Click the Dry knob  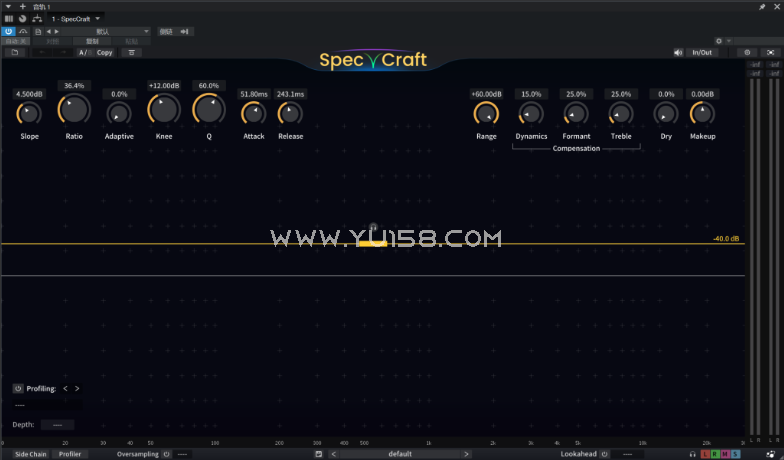(x=666, y=114)
